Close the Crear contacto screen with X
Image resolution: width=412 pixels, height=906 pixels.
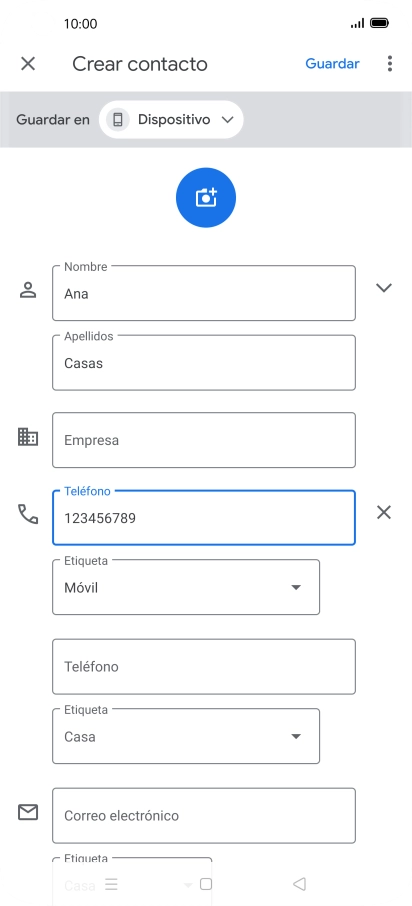click(x=28, y=64)
